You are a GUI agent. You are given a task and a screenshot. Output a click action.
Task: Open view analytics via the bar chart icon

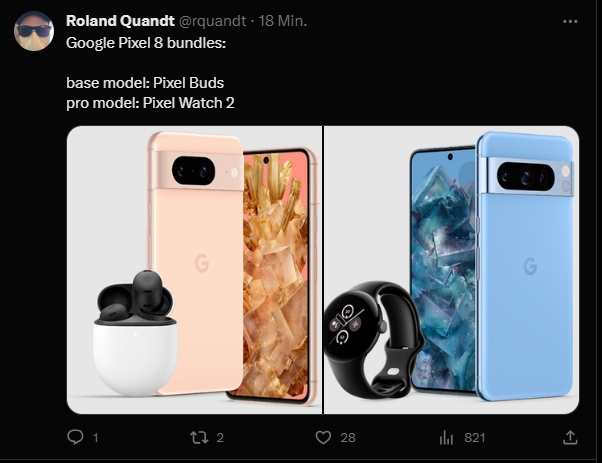pos(446,437)
